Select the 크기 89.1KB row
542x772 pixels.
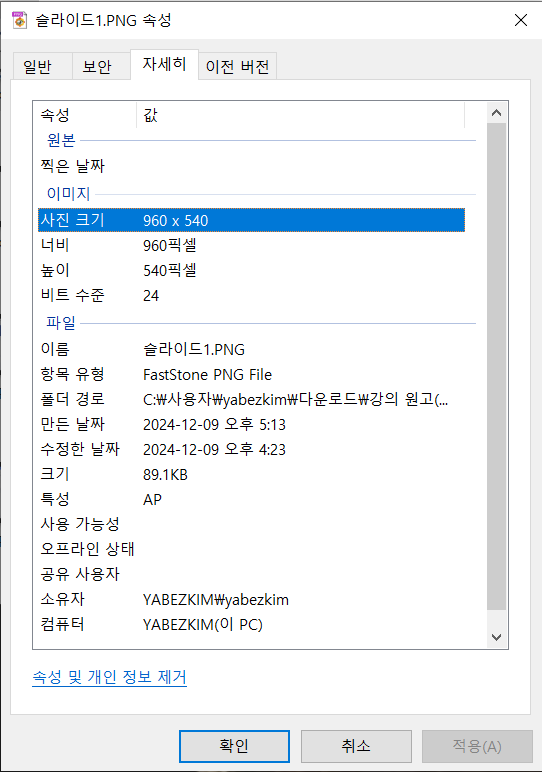(x=252, y=474)
